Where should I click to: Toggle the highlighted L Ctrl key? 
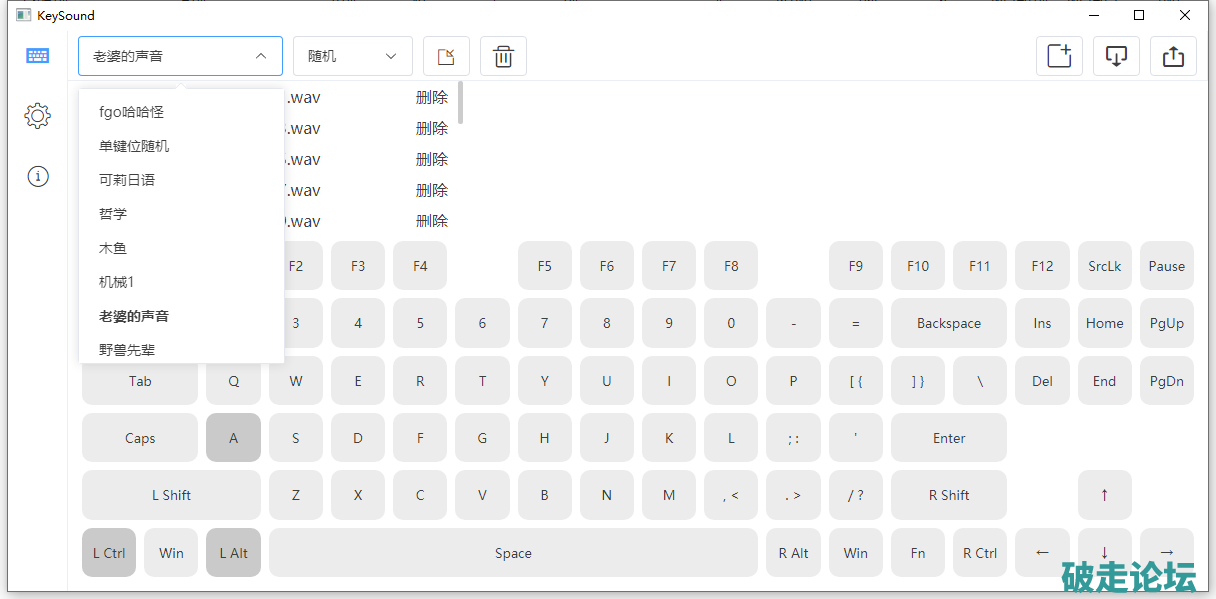click(x=109, y=553)
